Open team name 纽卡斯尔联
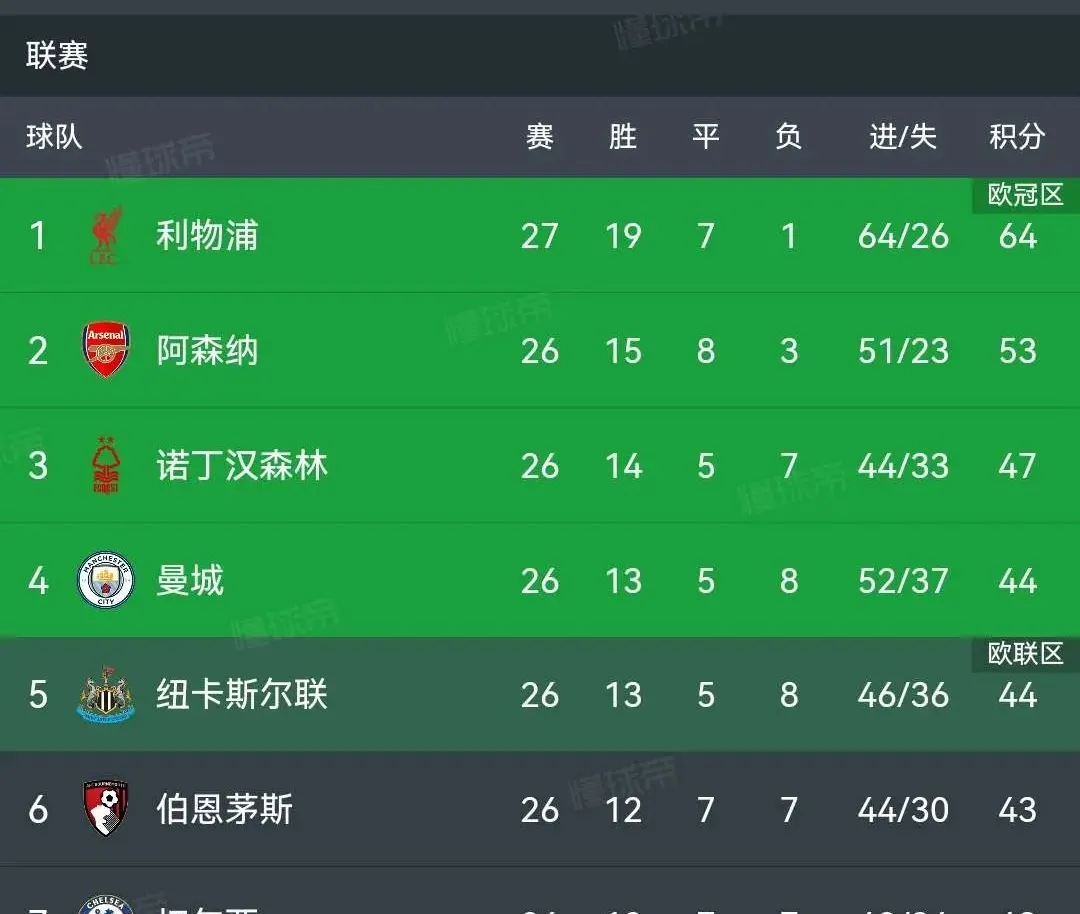The image size is (1080, 914). (242, 694)
